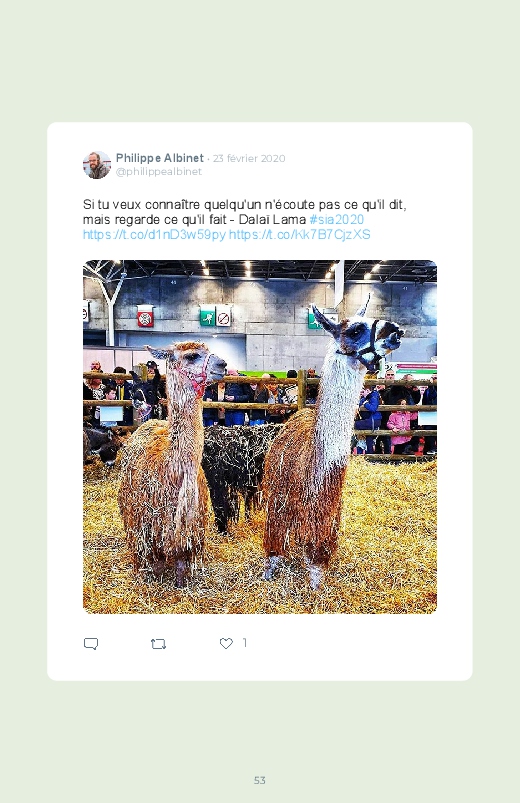
Task: Follow the t.co/d1nD3w59py link
Action: click(154, 235)
